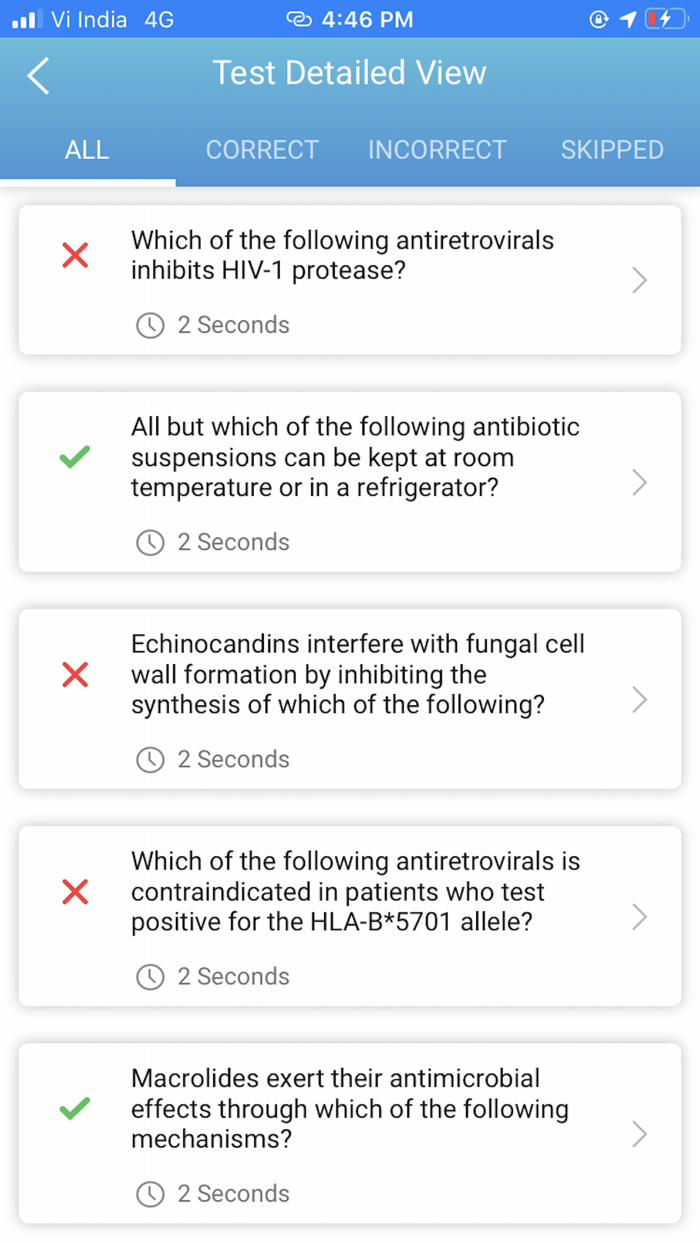Switch to the CORRECT tab
Viewport: 700px width, 1244px height.
tap(262, 150)
